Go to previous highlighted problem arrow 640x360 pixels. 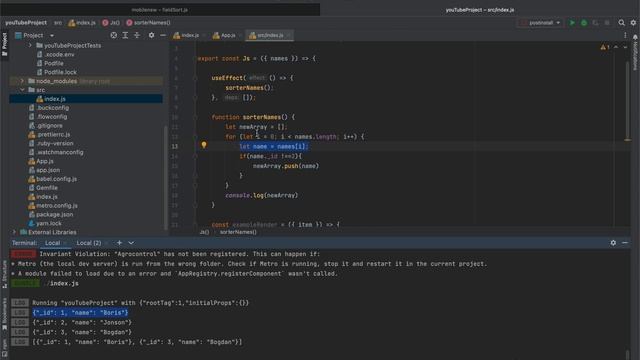pyautogui.click(x=616, y=47)
